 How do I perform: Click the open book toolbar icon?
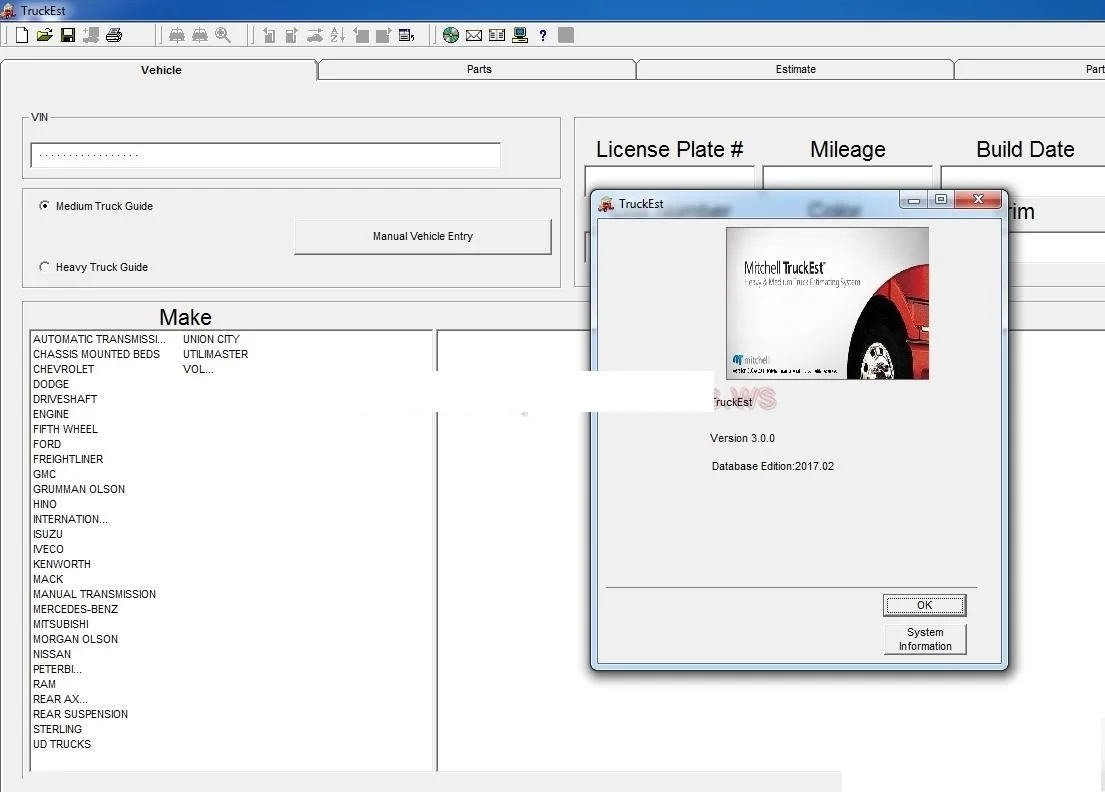click(497, 35)
